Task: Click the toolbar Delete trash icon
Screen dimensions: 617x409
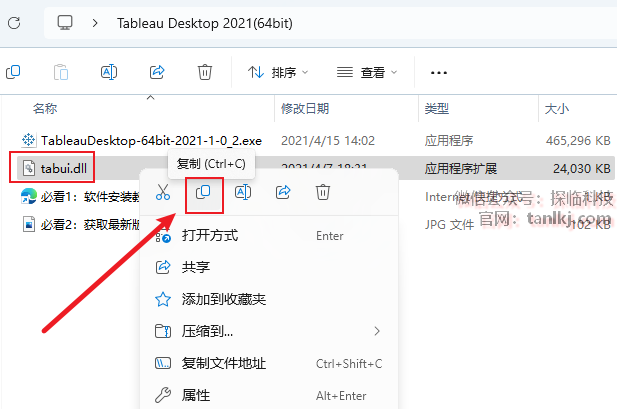Action: [205, 72]
